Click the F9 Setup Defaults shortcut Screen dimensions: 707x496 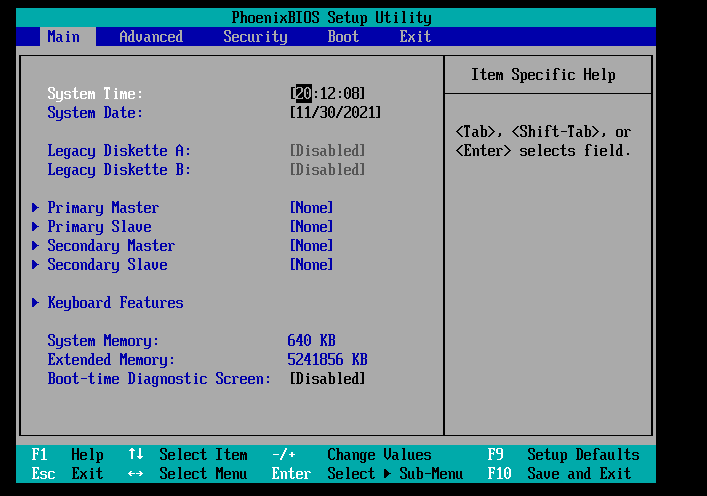click(x=564, y=455)
